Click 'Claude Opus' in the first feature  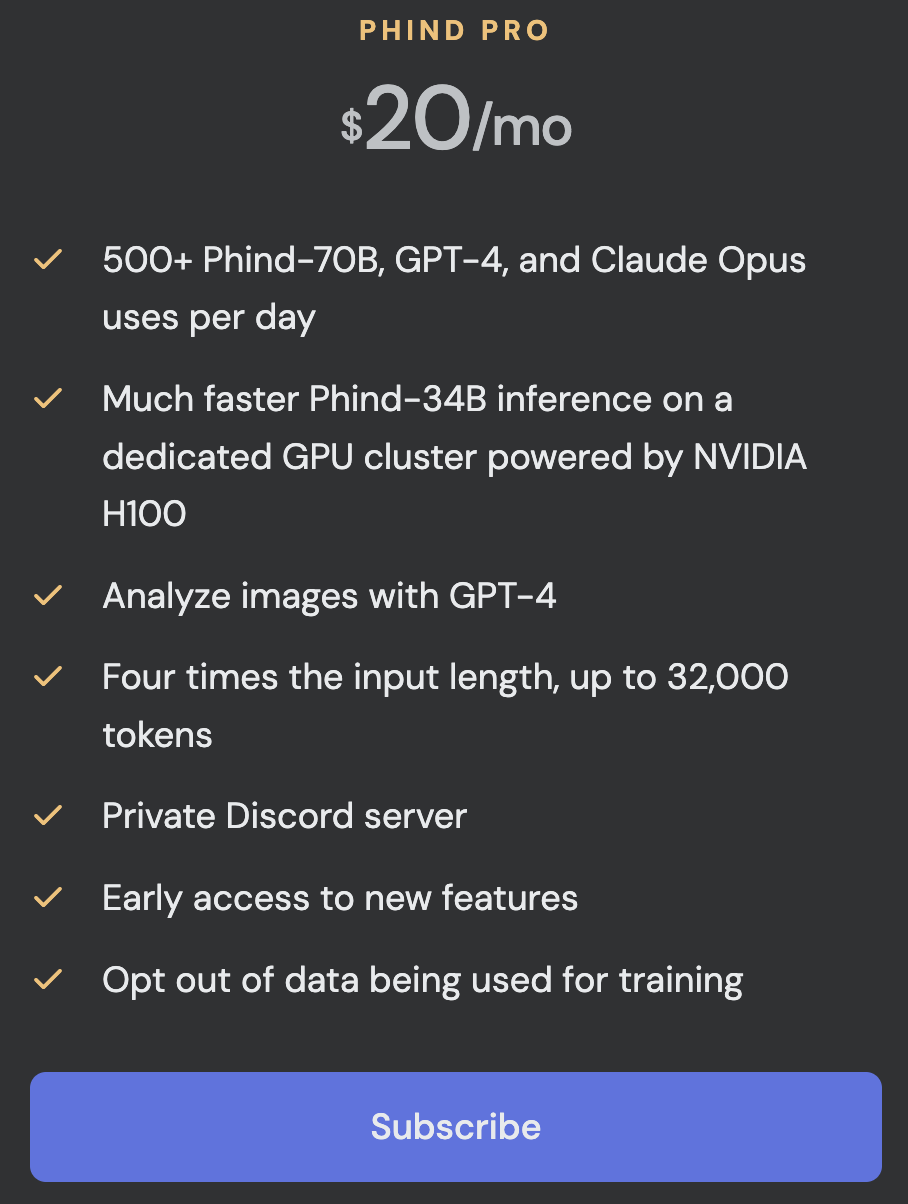(x=698, y=261)
